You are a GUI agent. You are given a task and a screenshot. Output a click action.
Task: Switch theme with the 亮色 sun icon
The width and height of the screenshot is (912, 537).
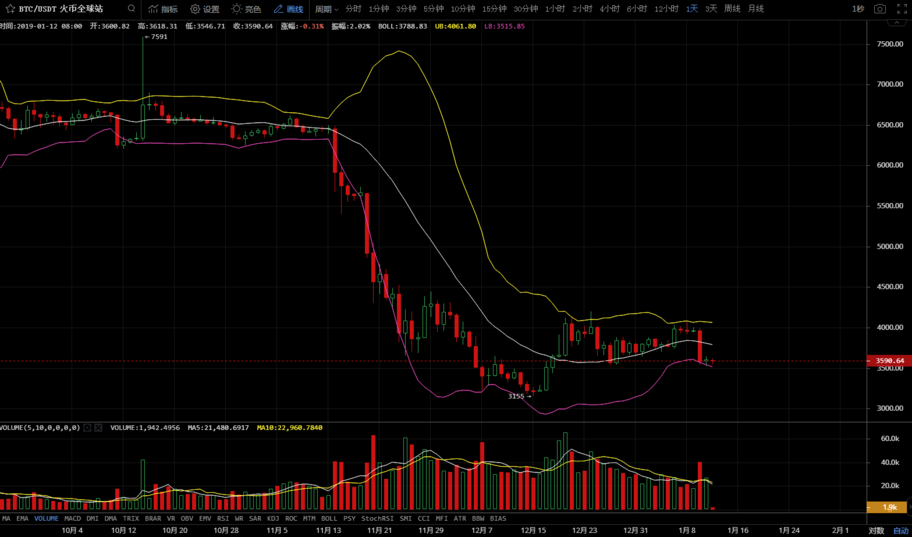pyautogui.click(x=246, y=9)
